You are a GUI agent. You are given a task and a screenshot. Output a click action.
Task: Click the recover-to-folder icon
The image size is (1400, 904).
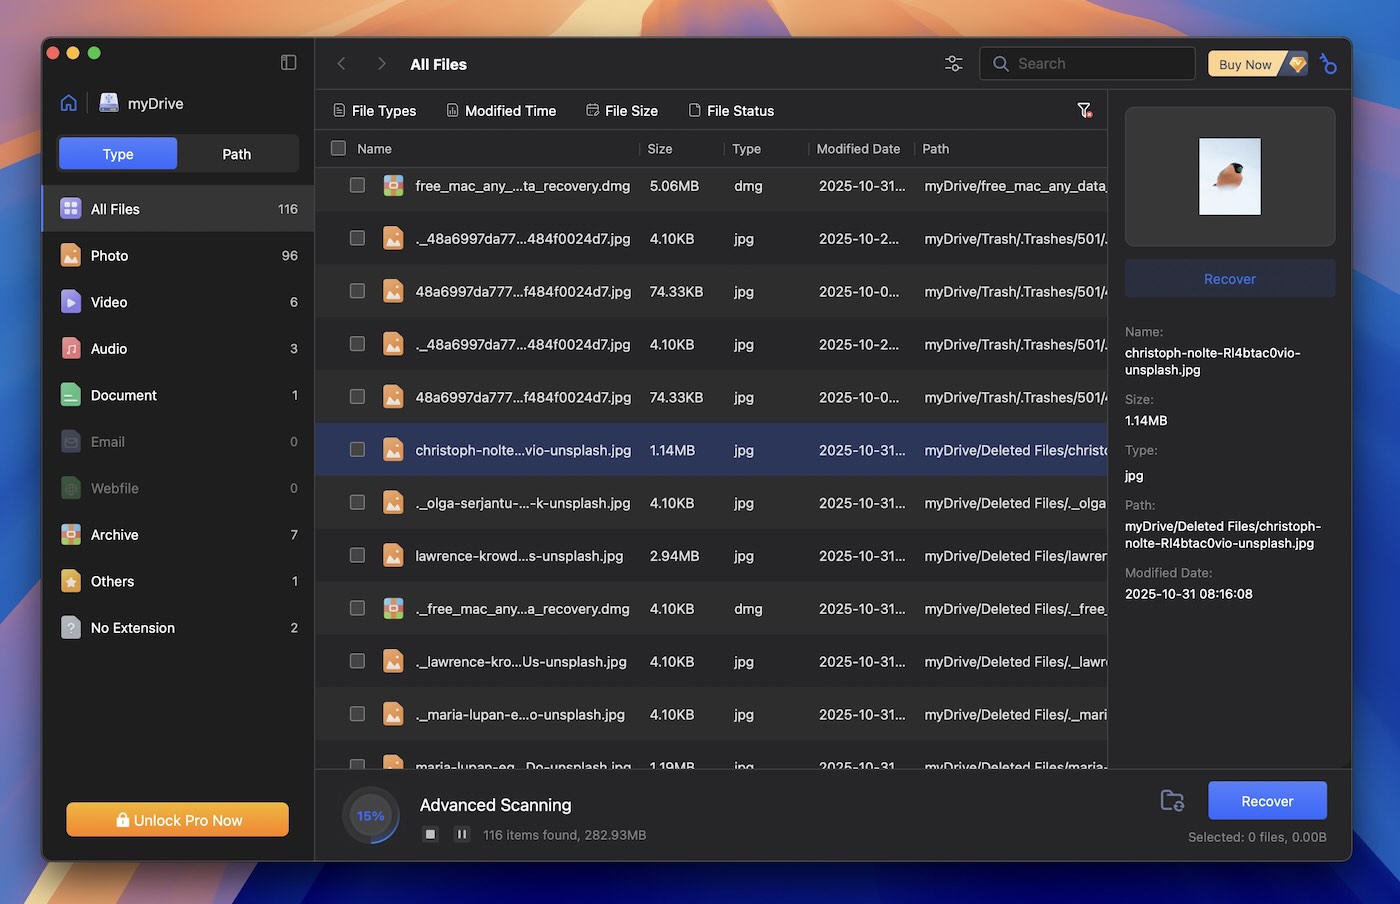pyautogui.click(x=1172, y=801)
